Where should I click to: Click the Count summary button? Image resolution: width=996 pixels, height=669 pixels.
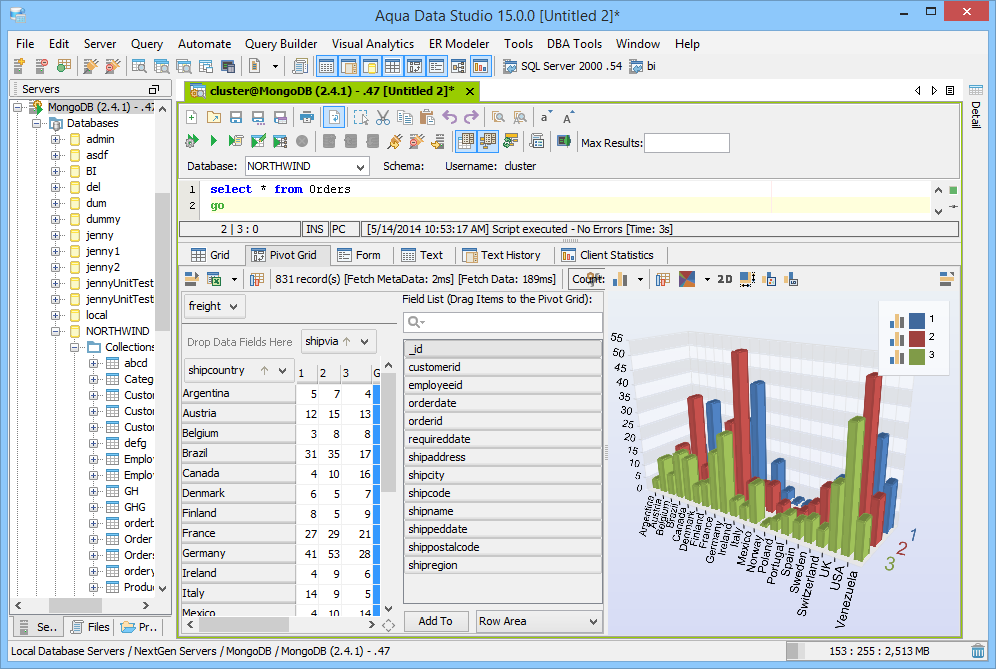tap(587, 280)
